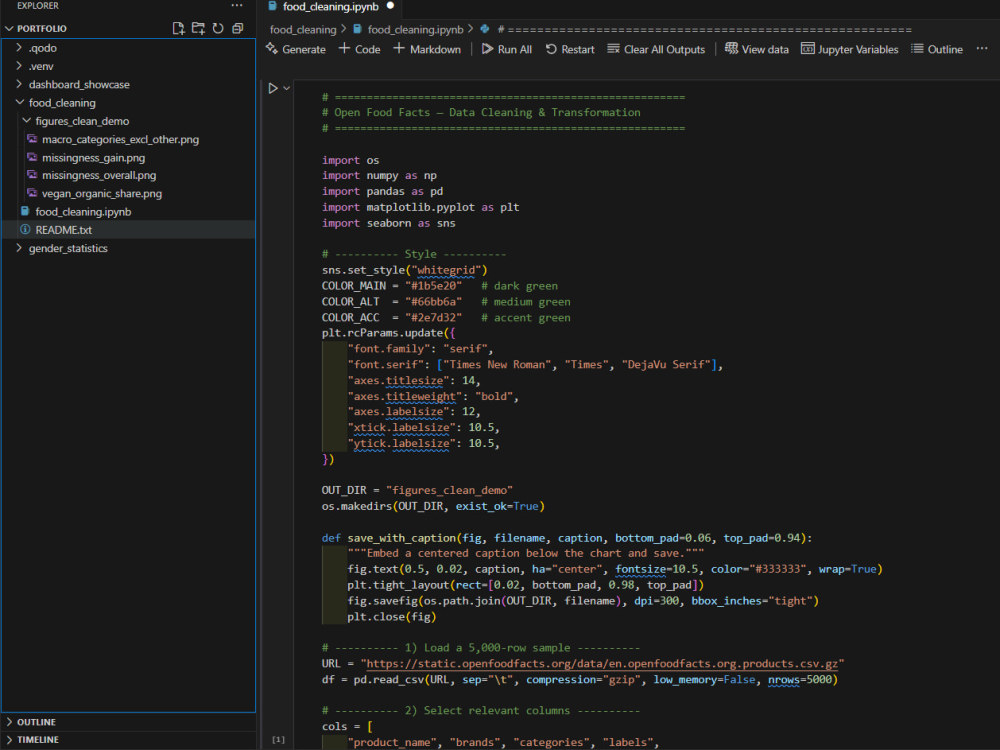The width and height of the screenshot is (1000, 750).
Task: Click the "axes.titlesize": 14 line
Action: click(413, 381)
